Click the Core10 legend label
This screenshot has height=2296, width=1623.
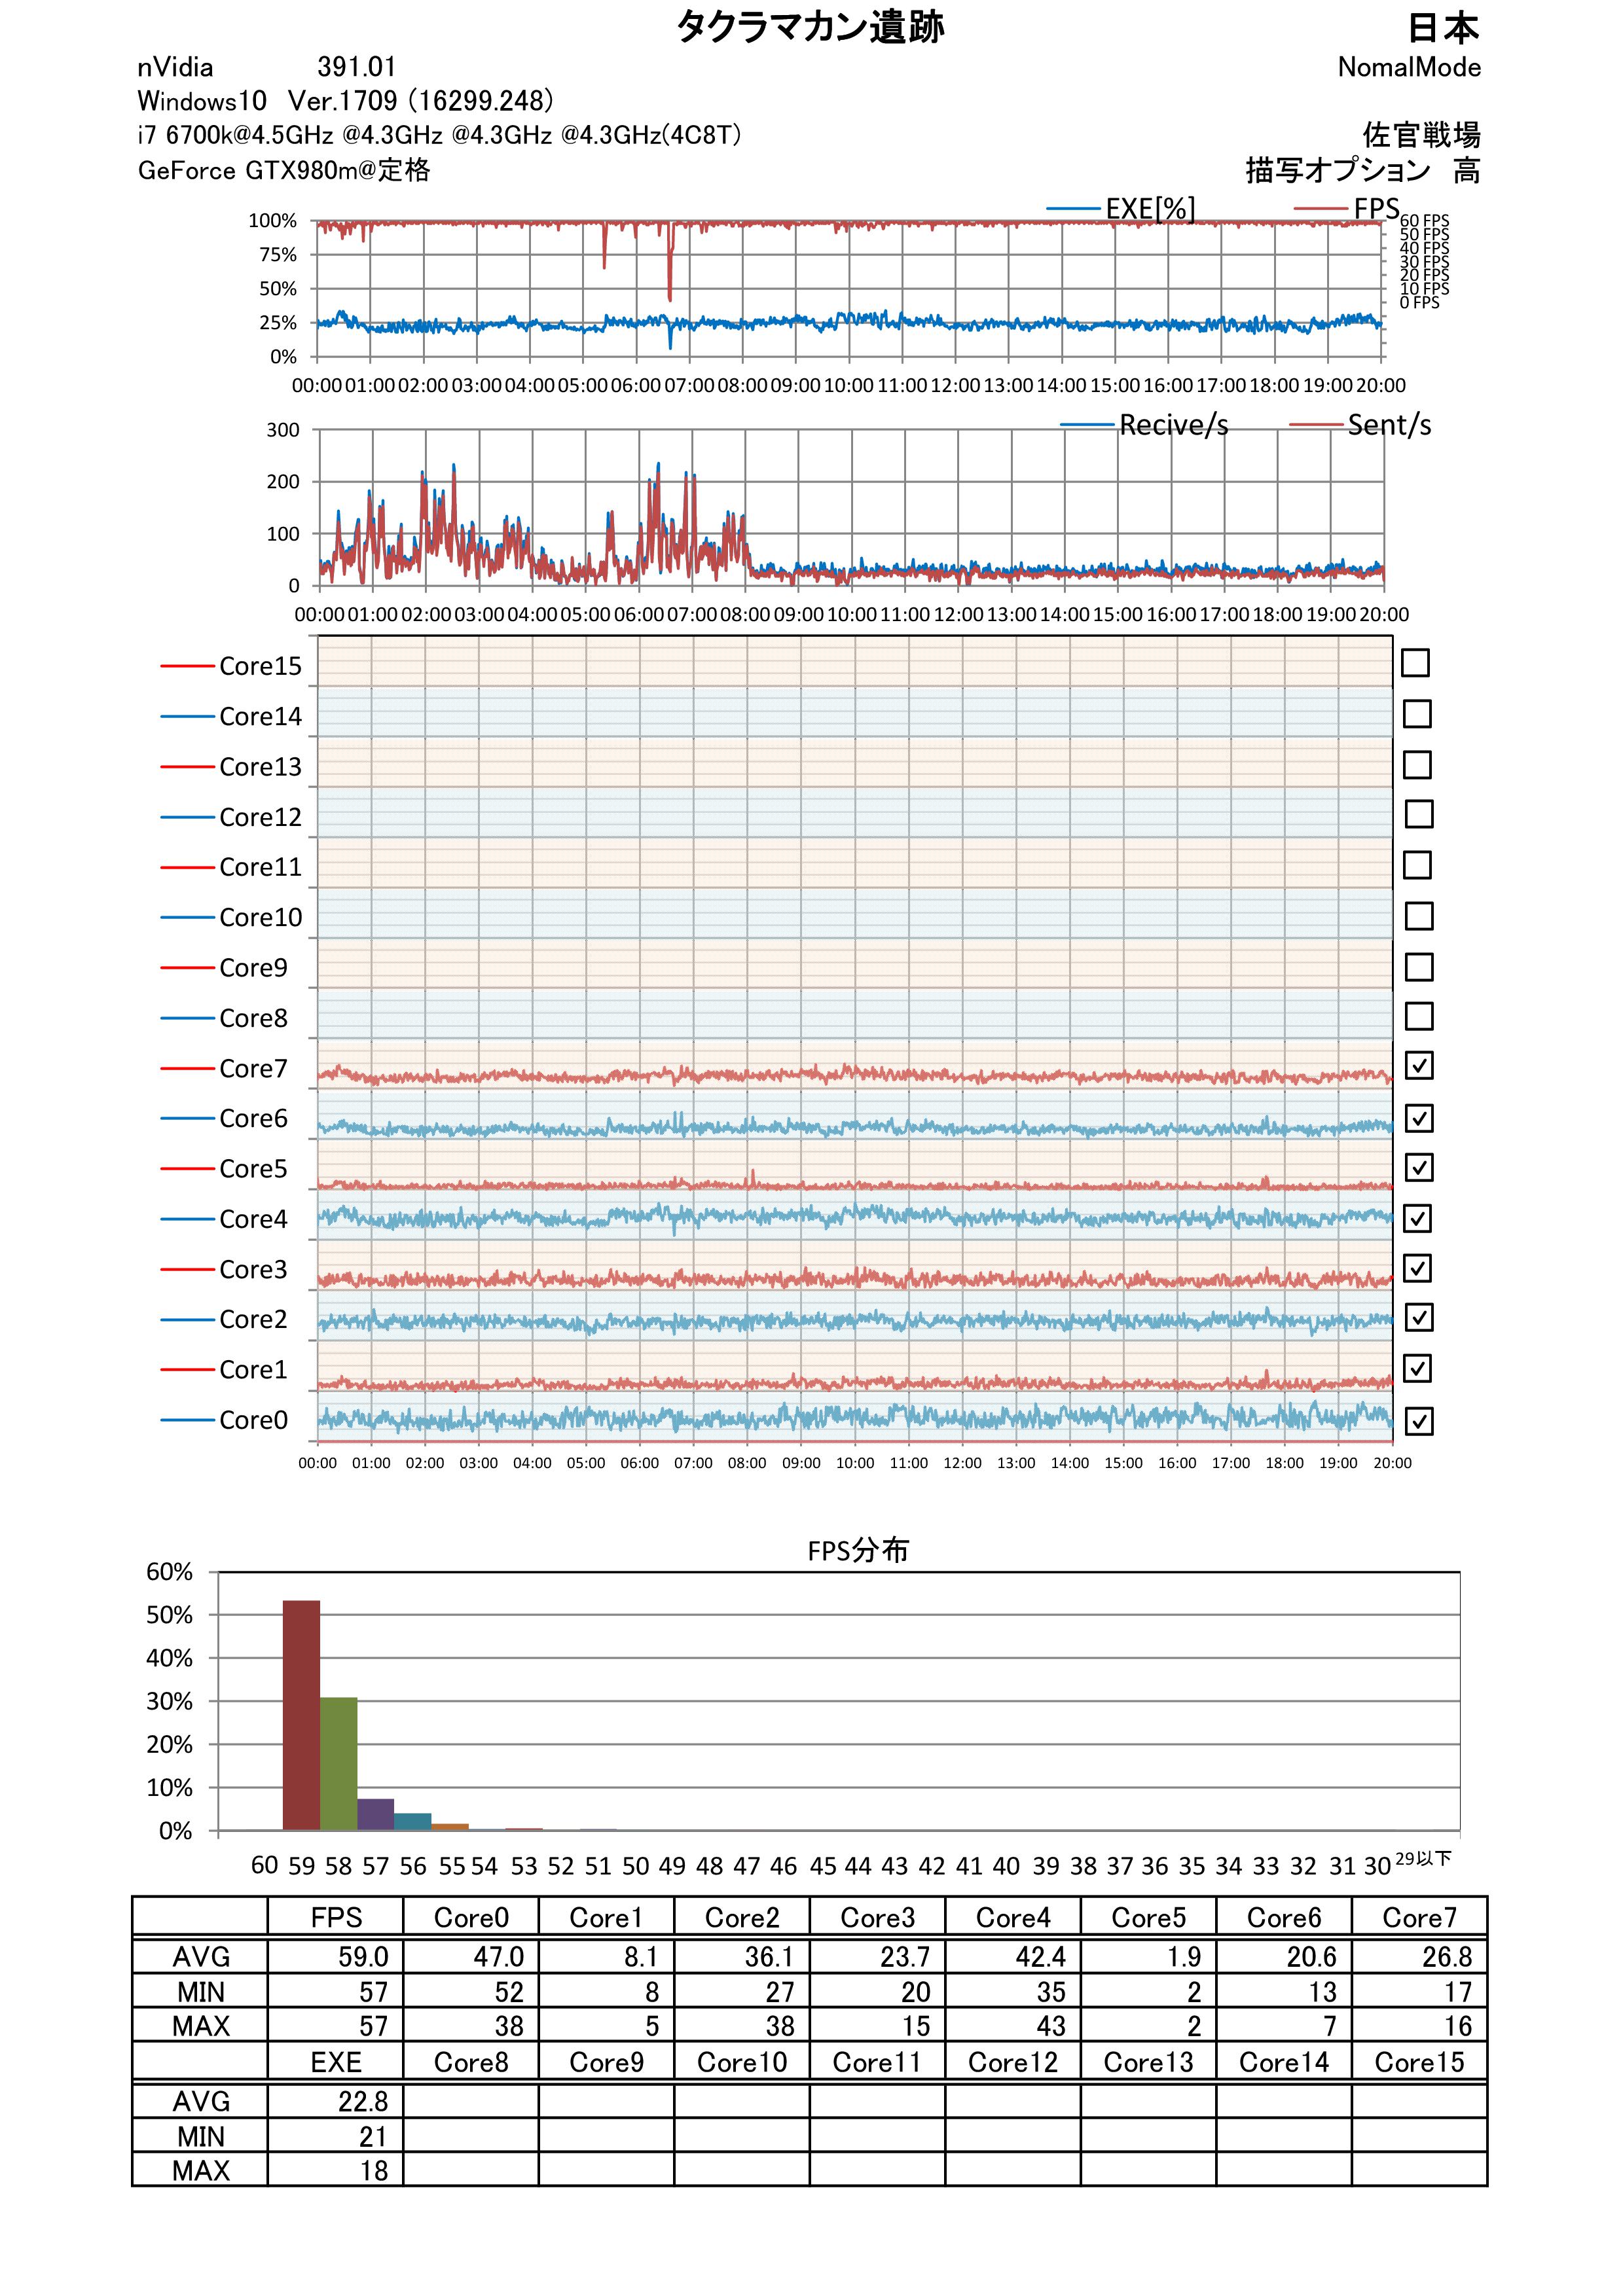pos(260,917)
